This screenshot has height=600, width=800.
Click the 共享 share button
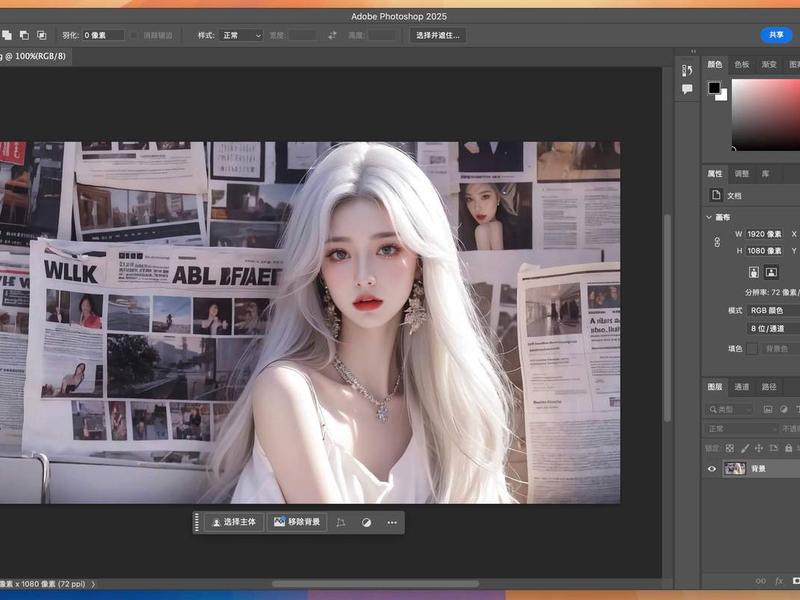776,35
